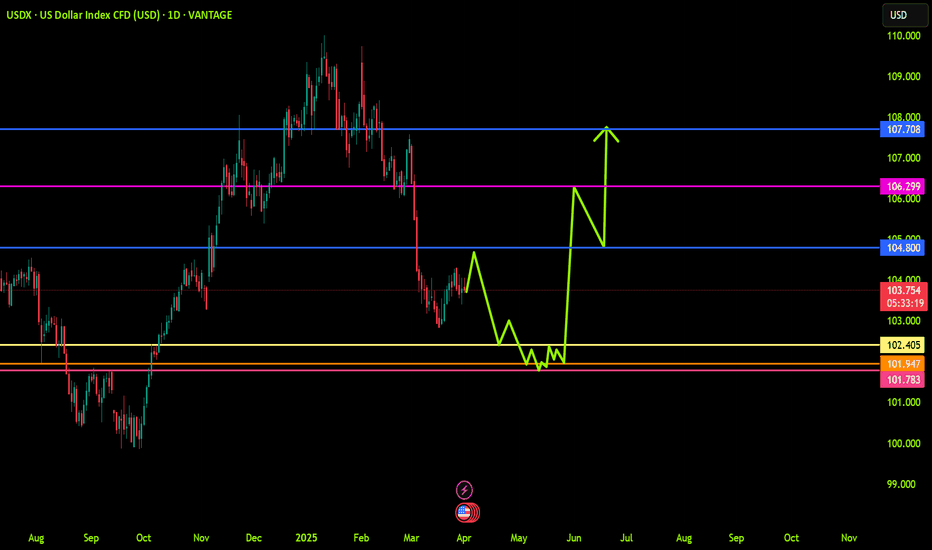Click the USDX US Dollar Index CFD title
This screenshot has height=550, width=932.
coord(119,15)
